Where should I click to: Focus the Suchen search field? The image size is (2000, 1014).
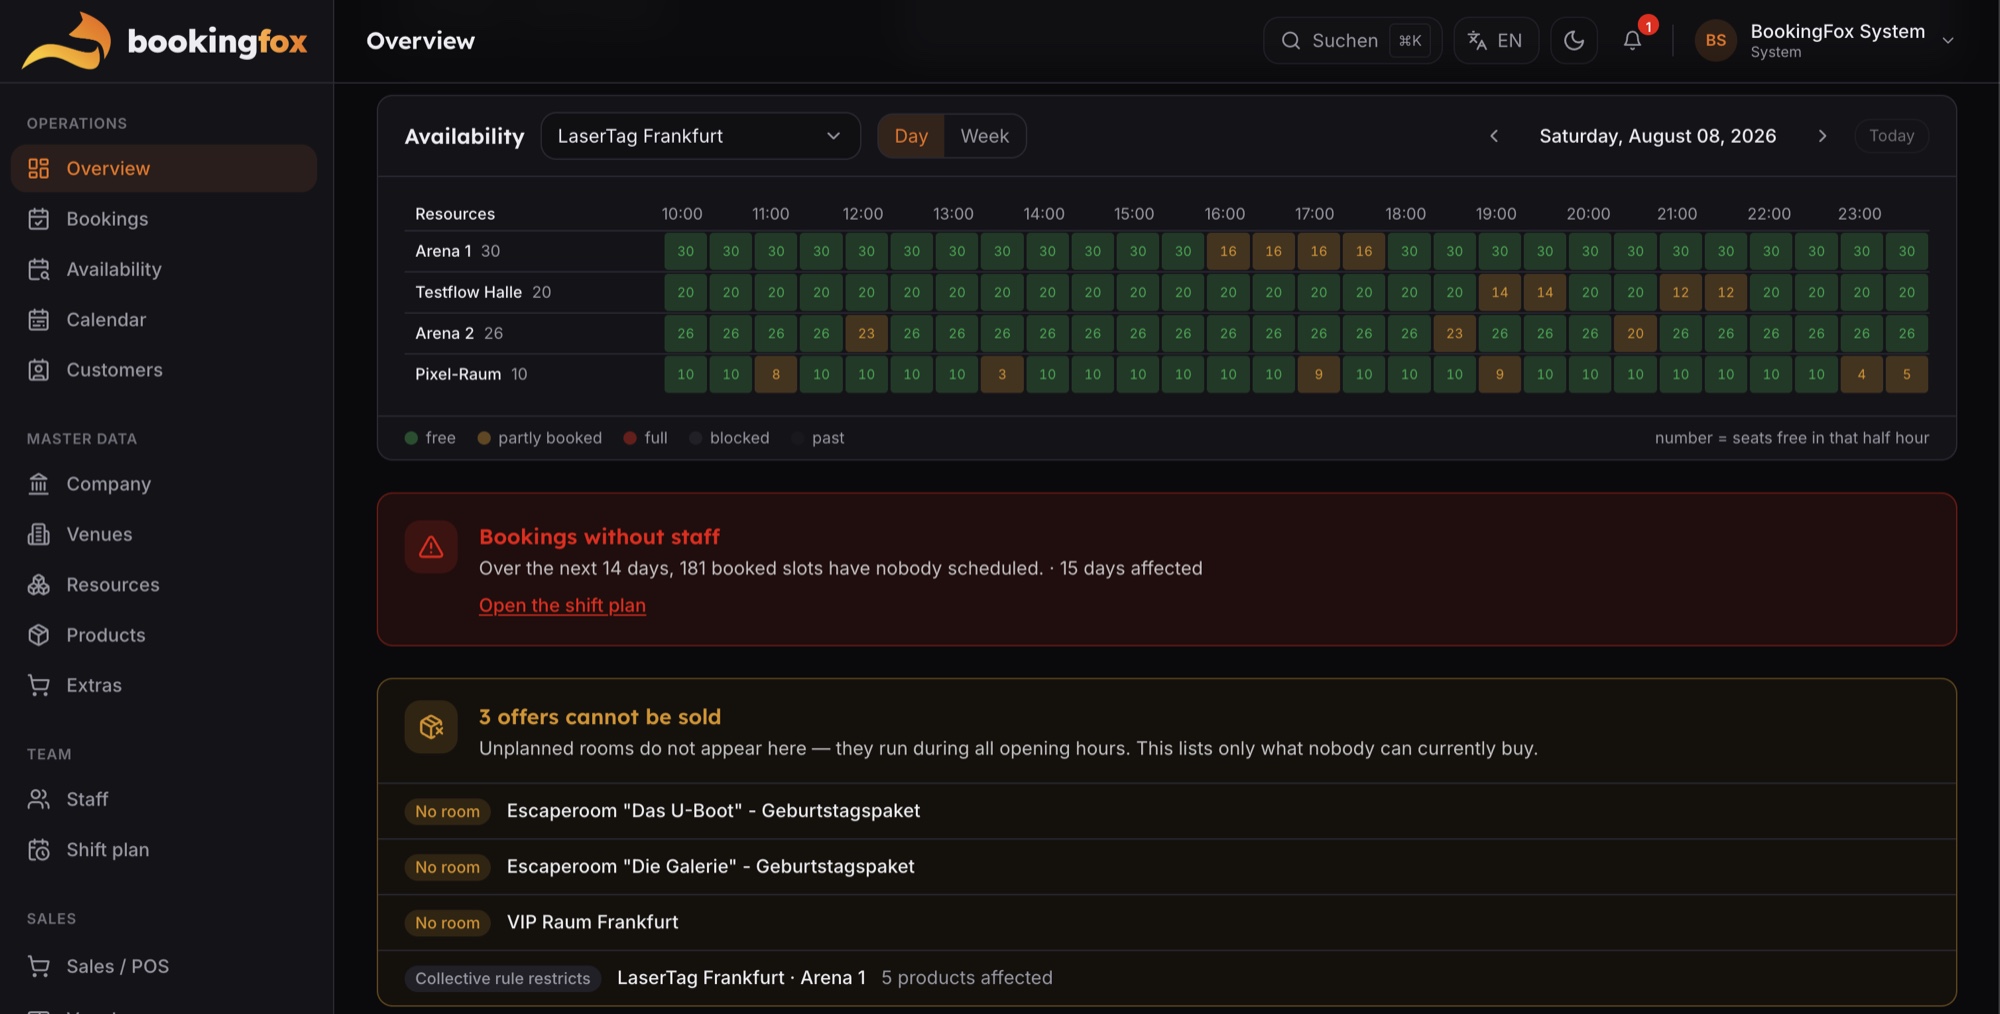click(1352, 41)
